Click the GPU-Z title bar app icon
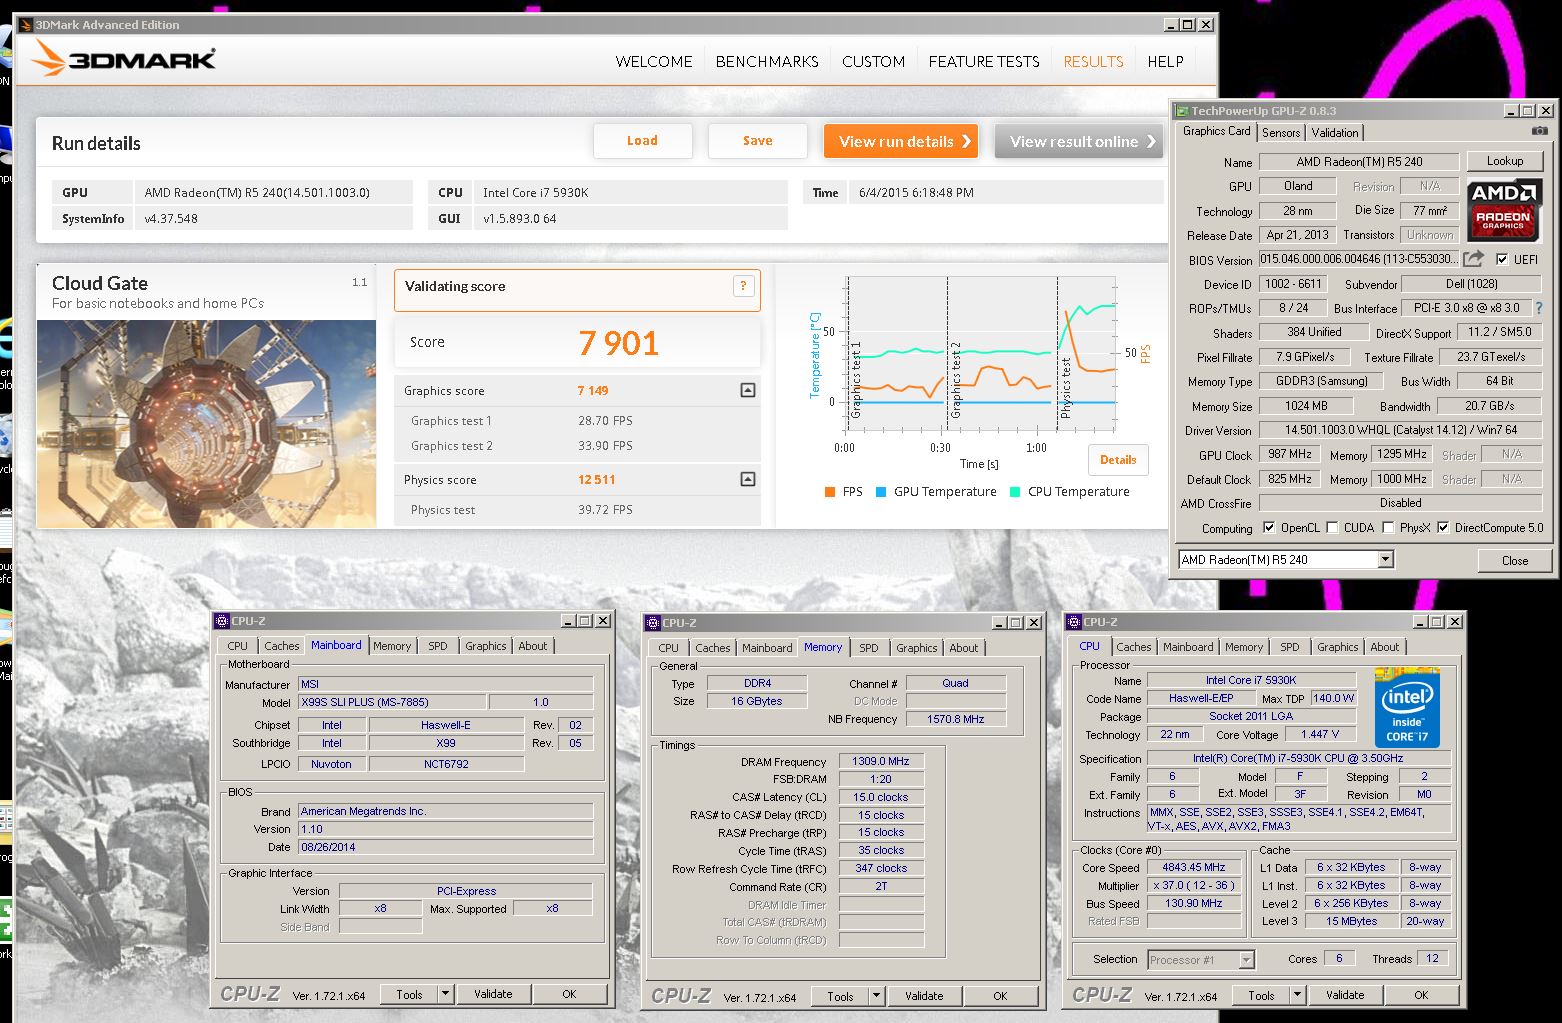The width and height of the screenshot is (1562, 1023). point(1182,111)
